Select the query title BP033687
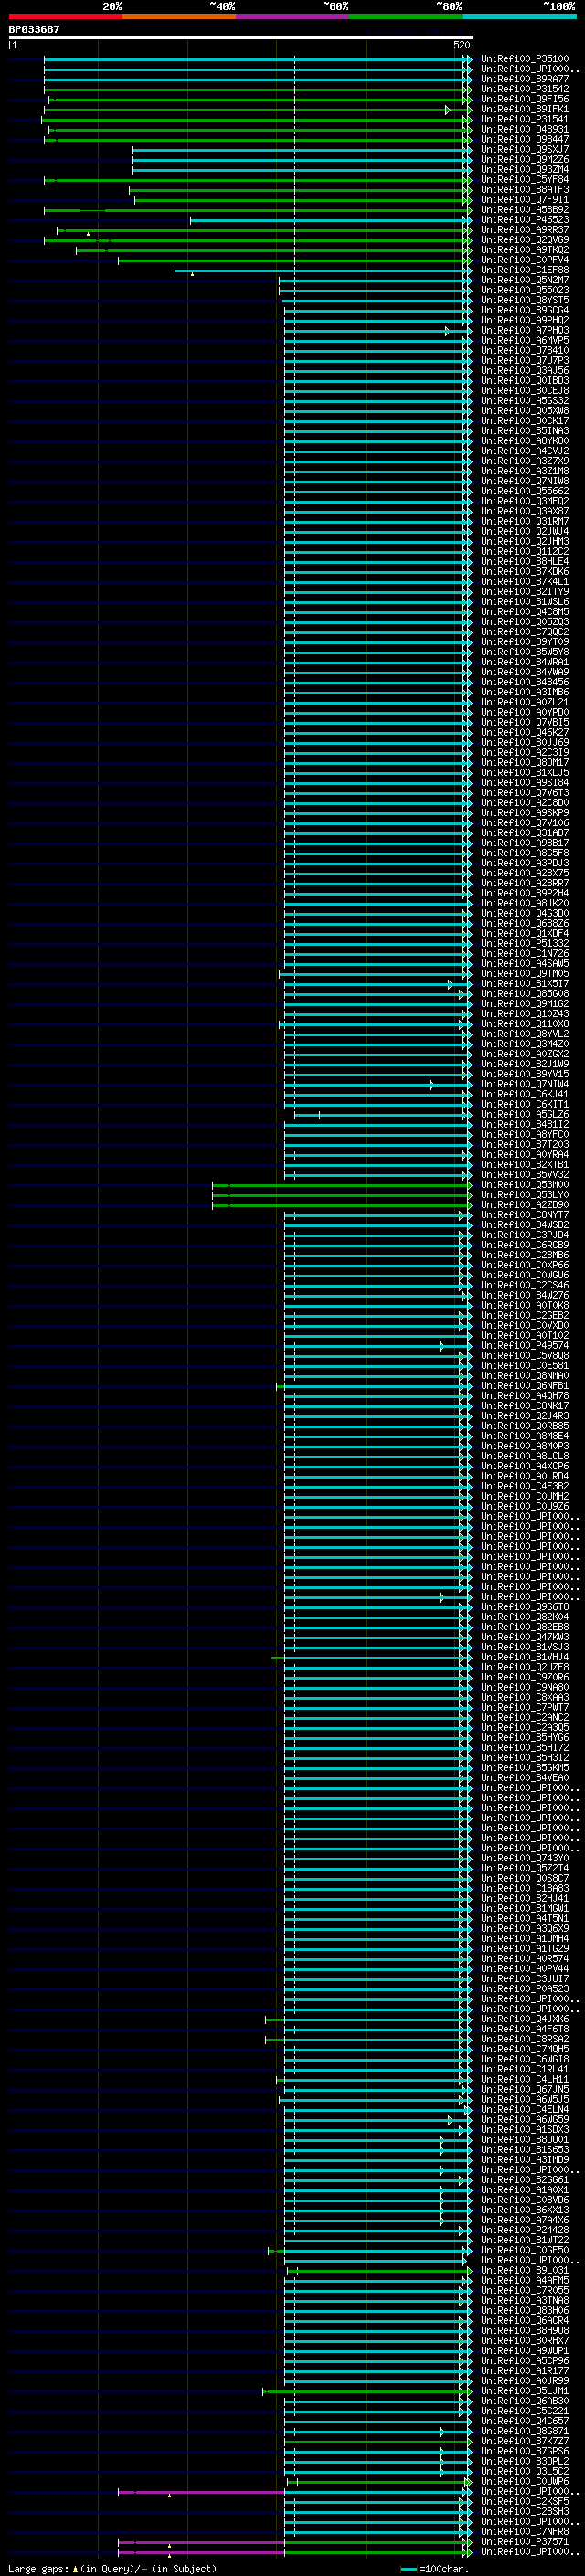 (x=34, y=29)
